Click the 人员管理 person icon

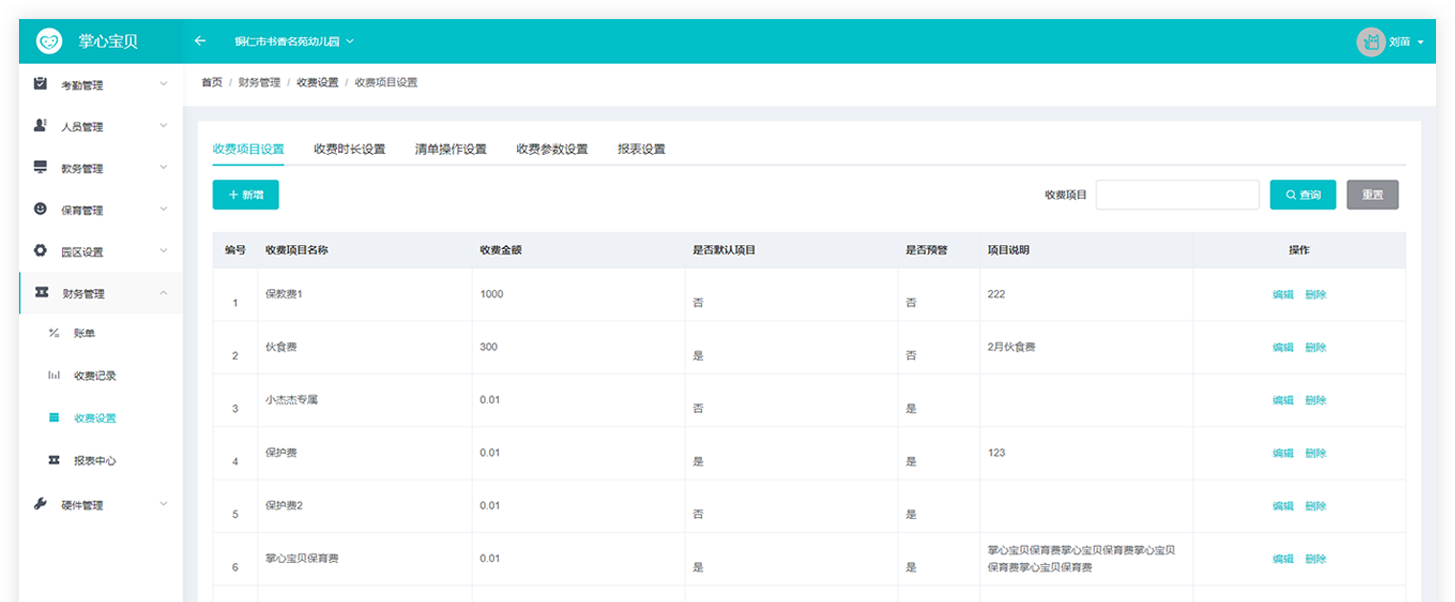[40, 126]
